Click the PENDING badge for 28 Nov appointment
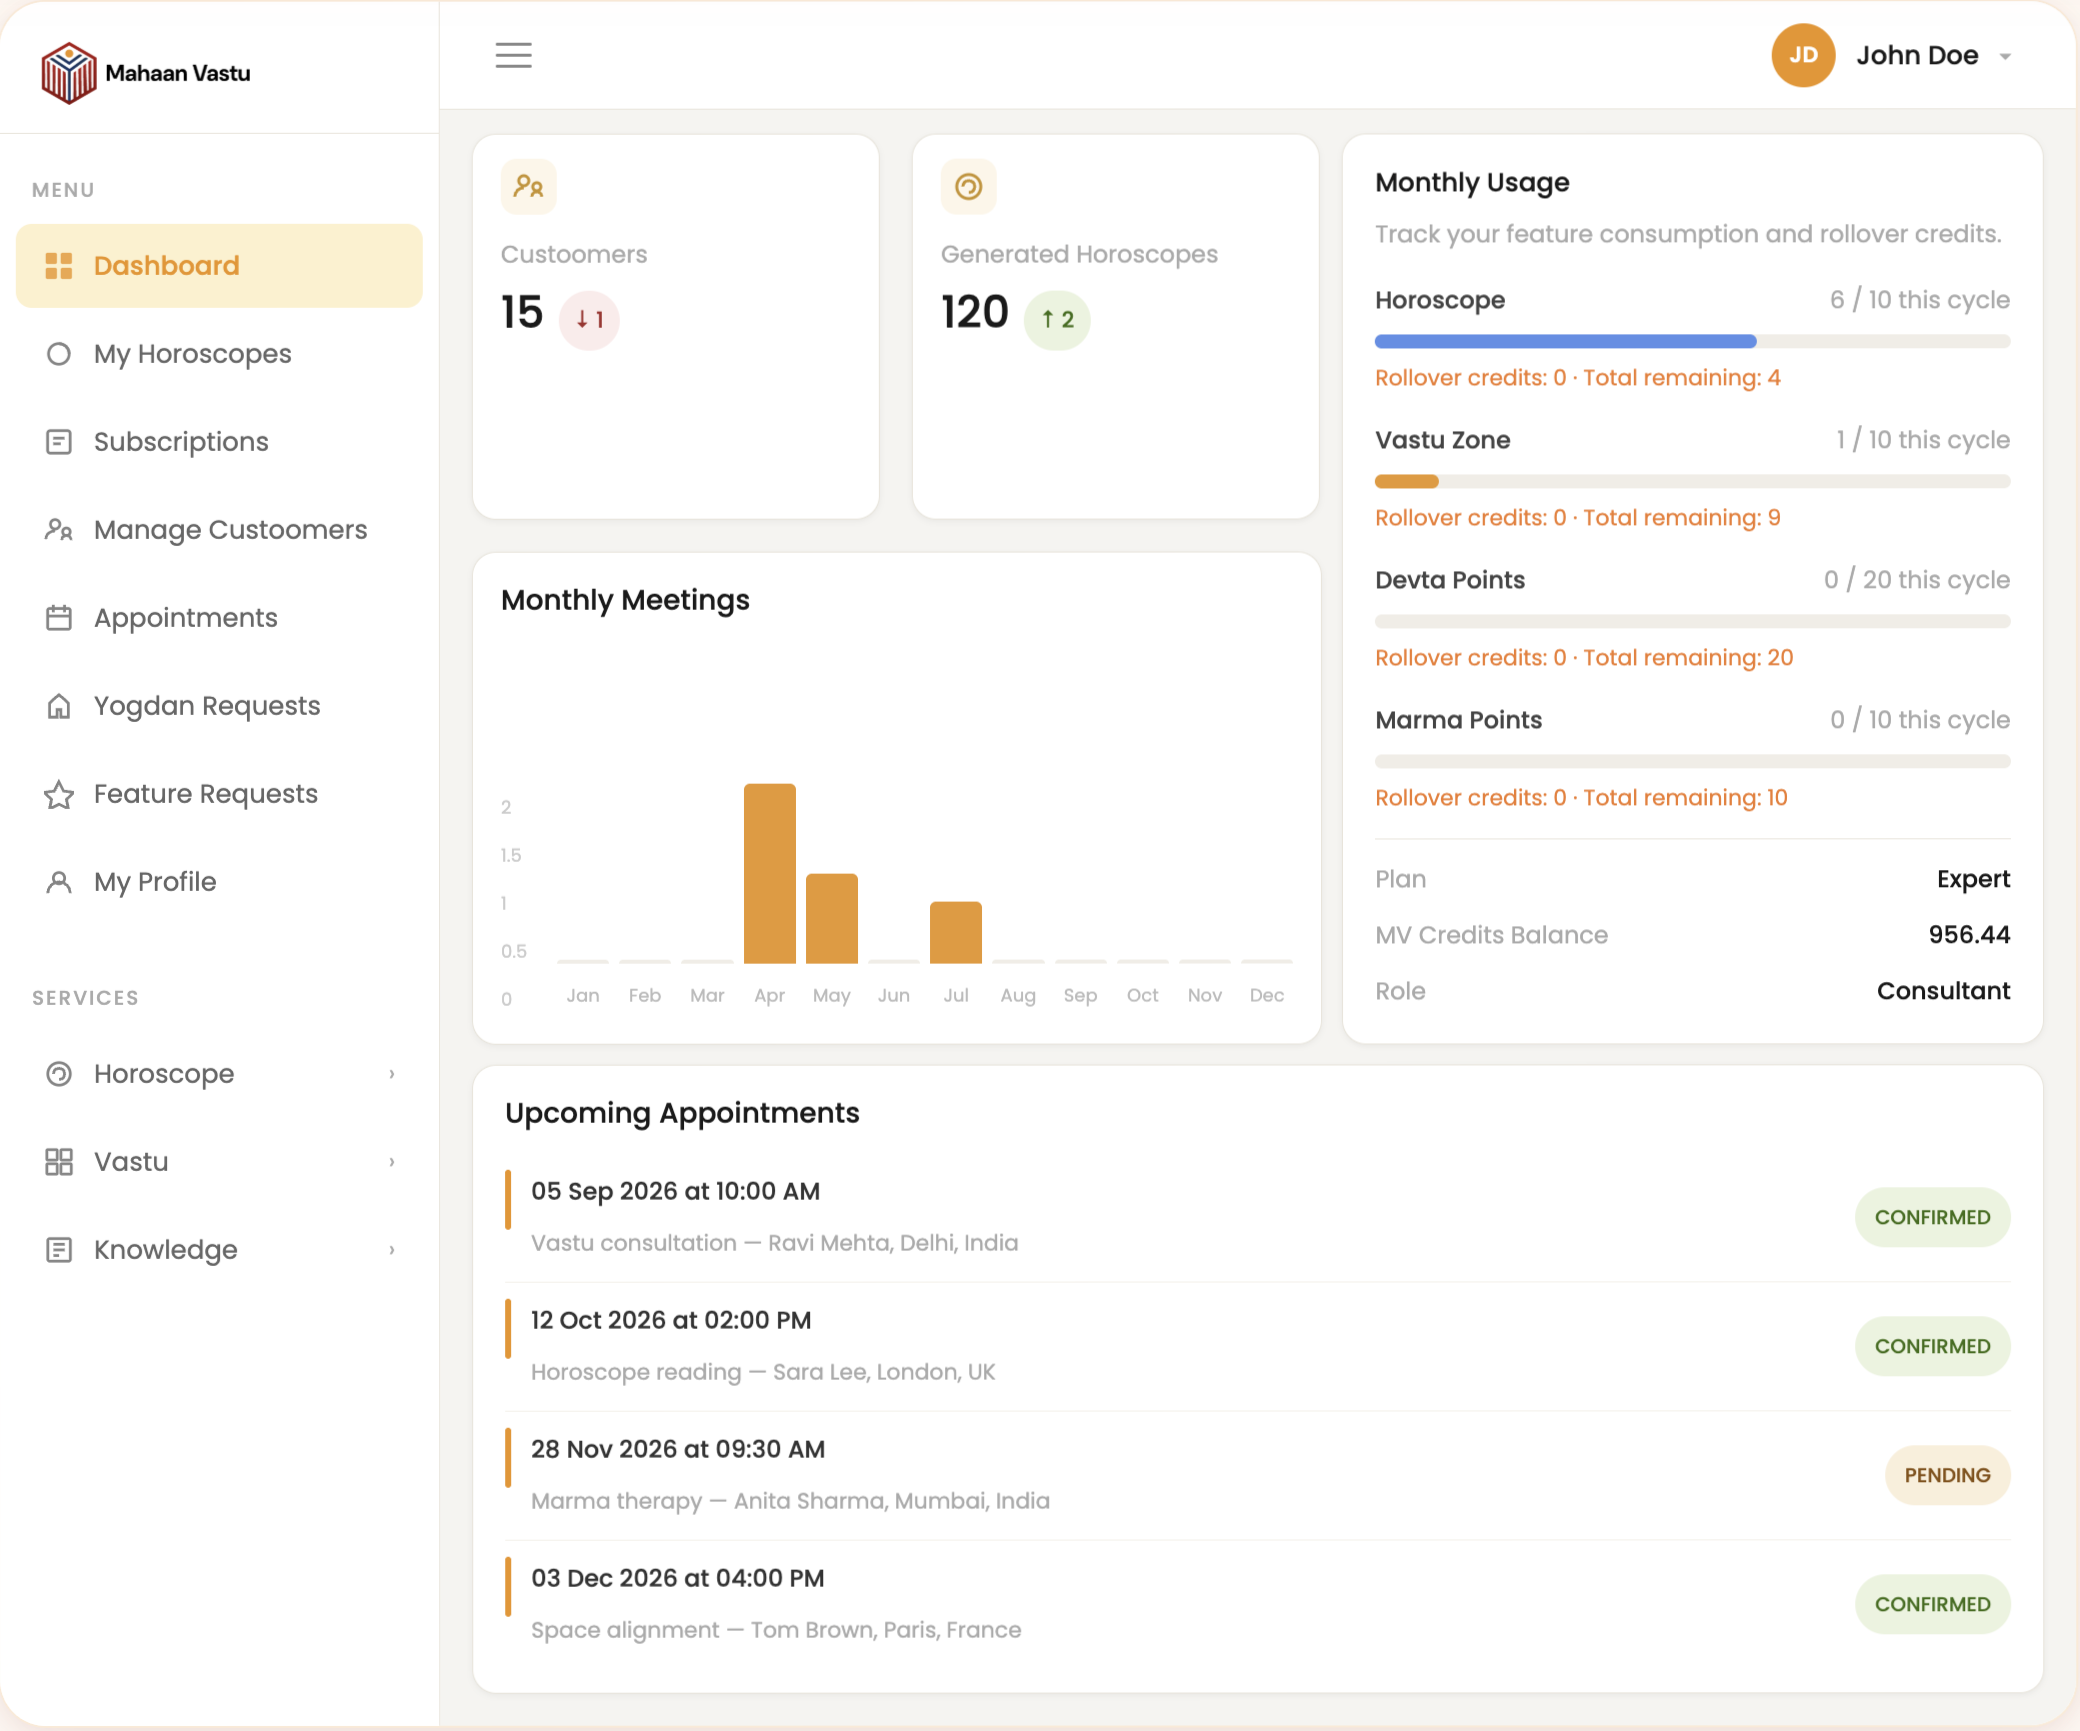The width and height of the screenshot is (2080, 1731). 1947,1475
